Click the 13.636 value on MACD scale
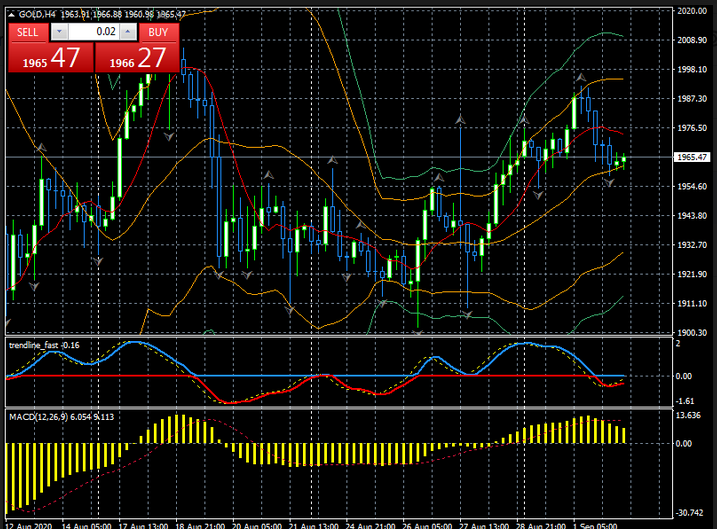The image size is (717, 529). pos(690,415)
